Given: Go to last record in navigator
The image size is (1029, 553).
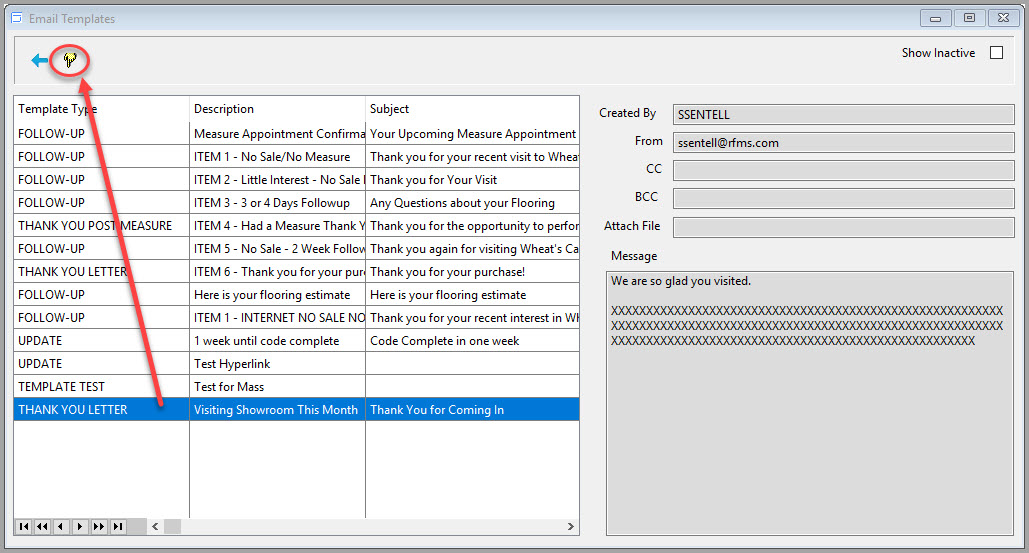Looking at the screenshot, I should tap(117, 526).
